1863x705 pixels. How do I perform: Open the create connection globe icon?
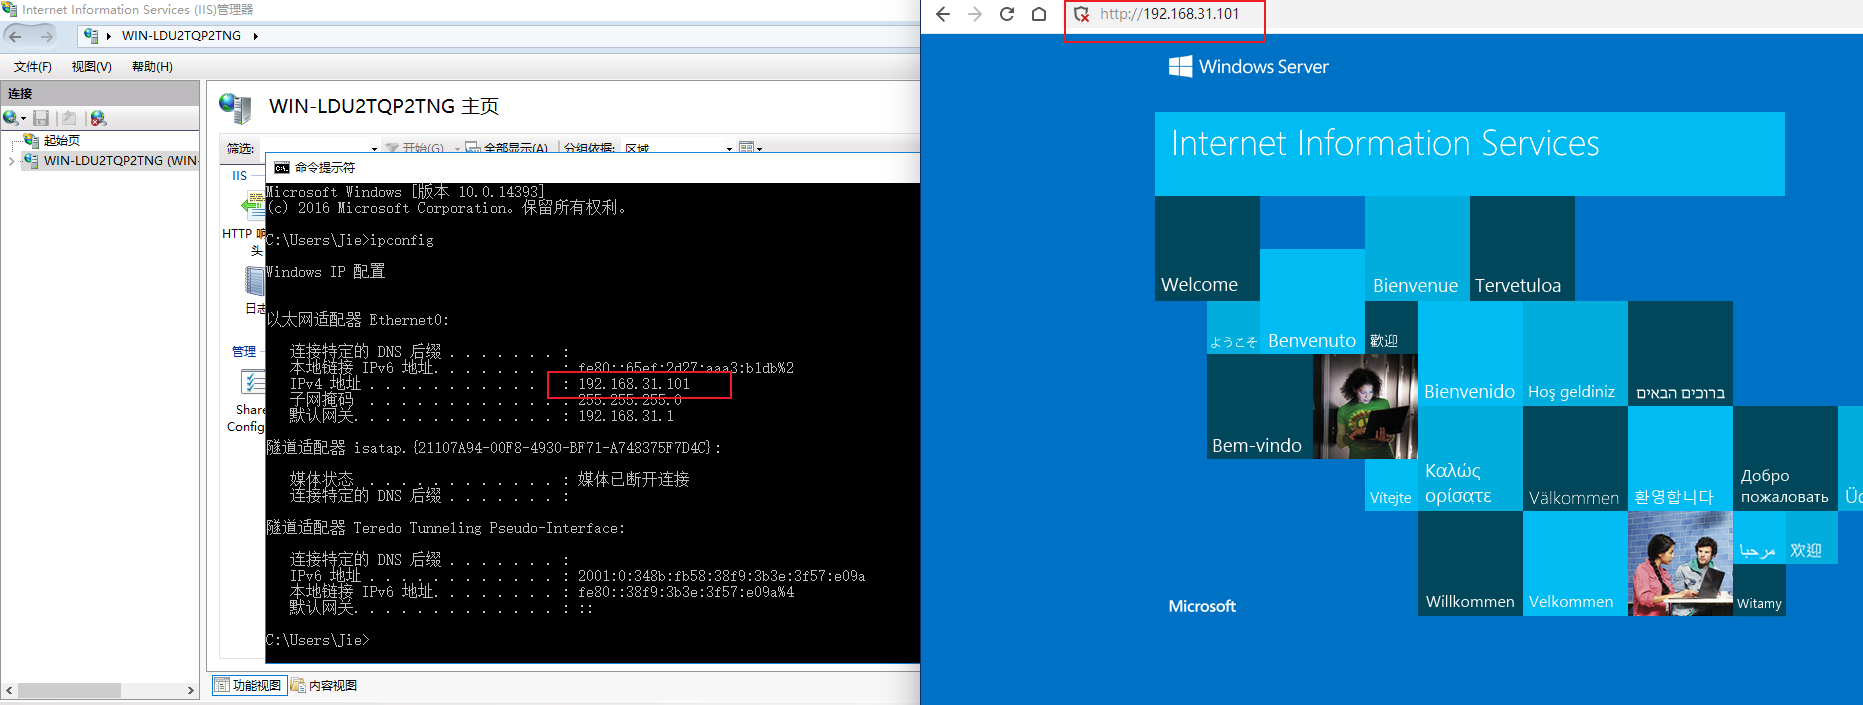click(x=10, y=118)
